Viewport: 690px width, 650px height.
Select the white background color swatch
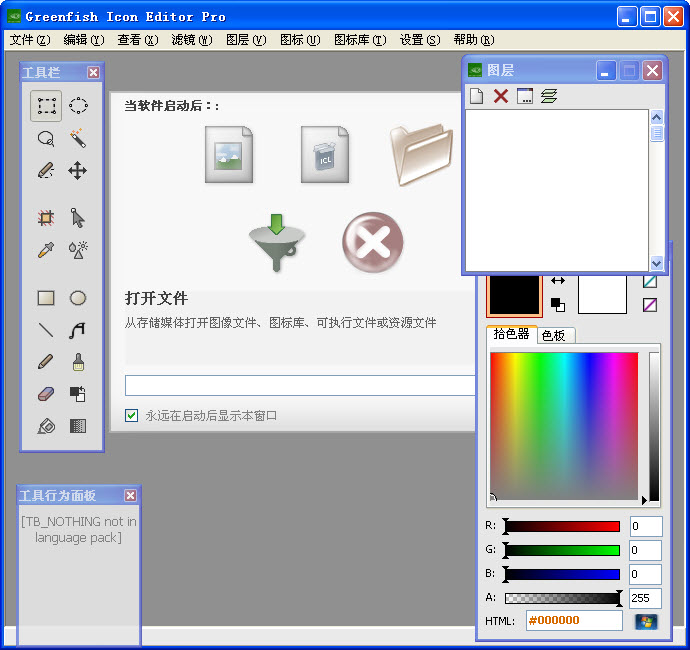(x=602, y=294)
